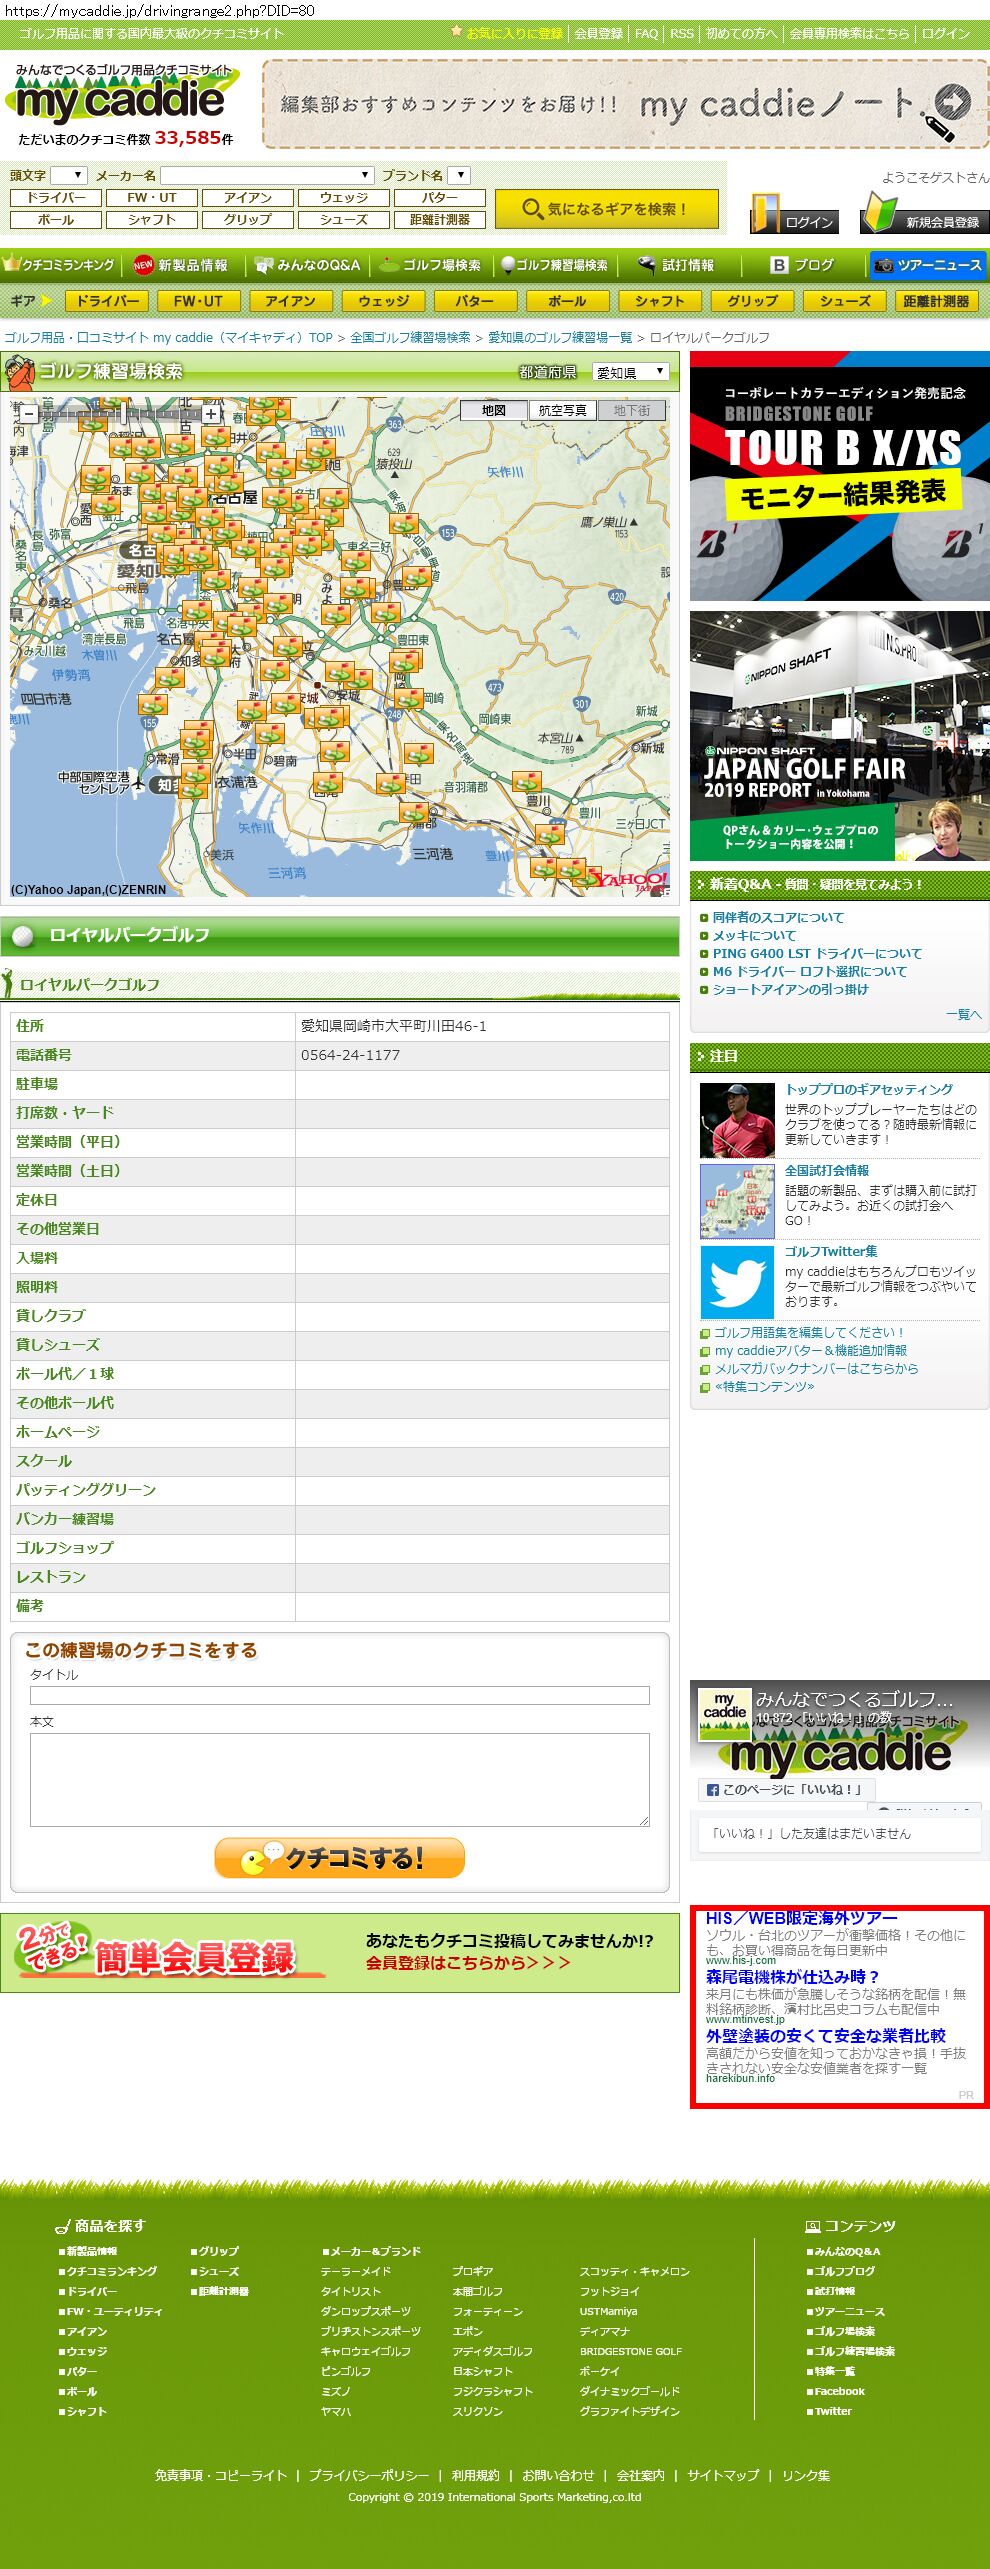Click Facebook like this page button
Screen dimensions: 990x2569
tap(786, 1789)
